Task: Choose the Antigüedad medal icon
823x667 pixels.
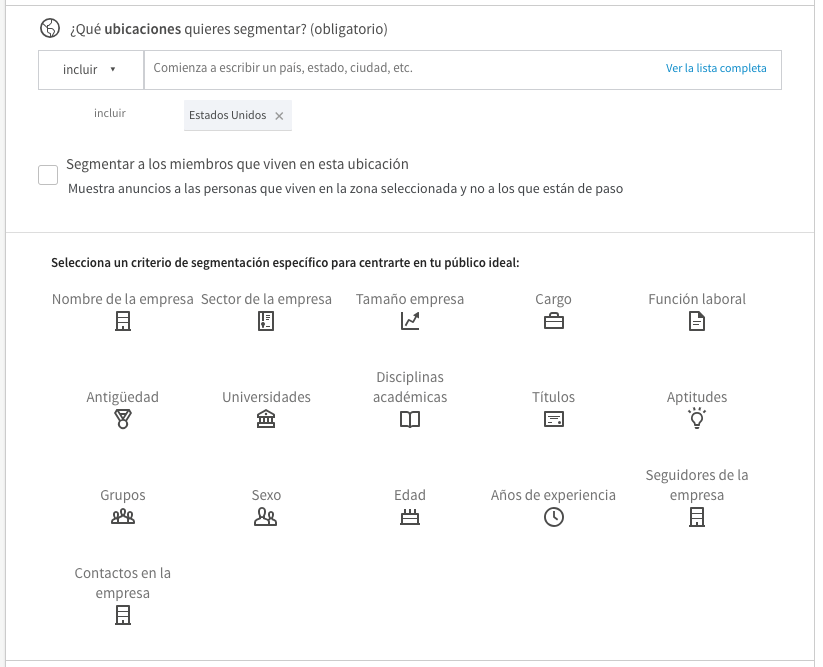Action: point(123,419)
